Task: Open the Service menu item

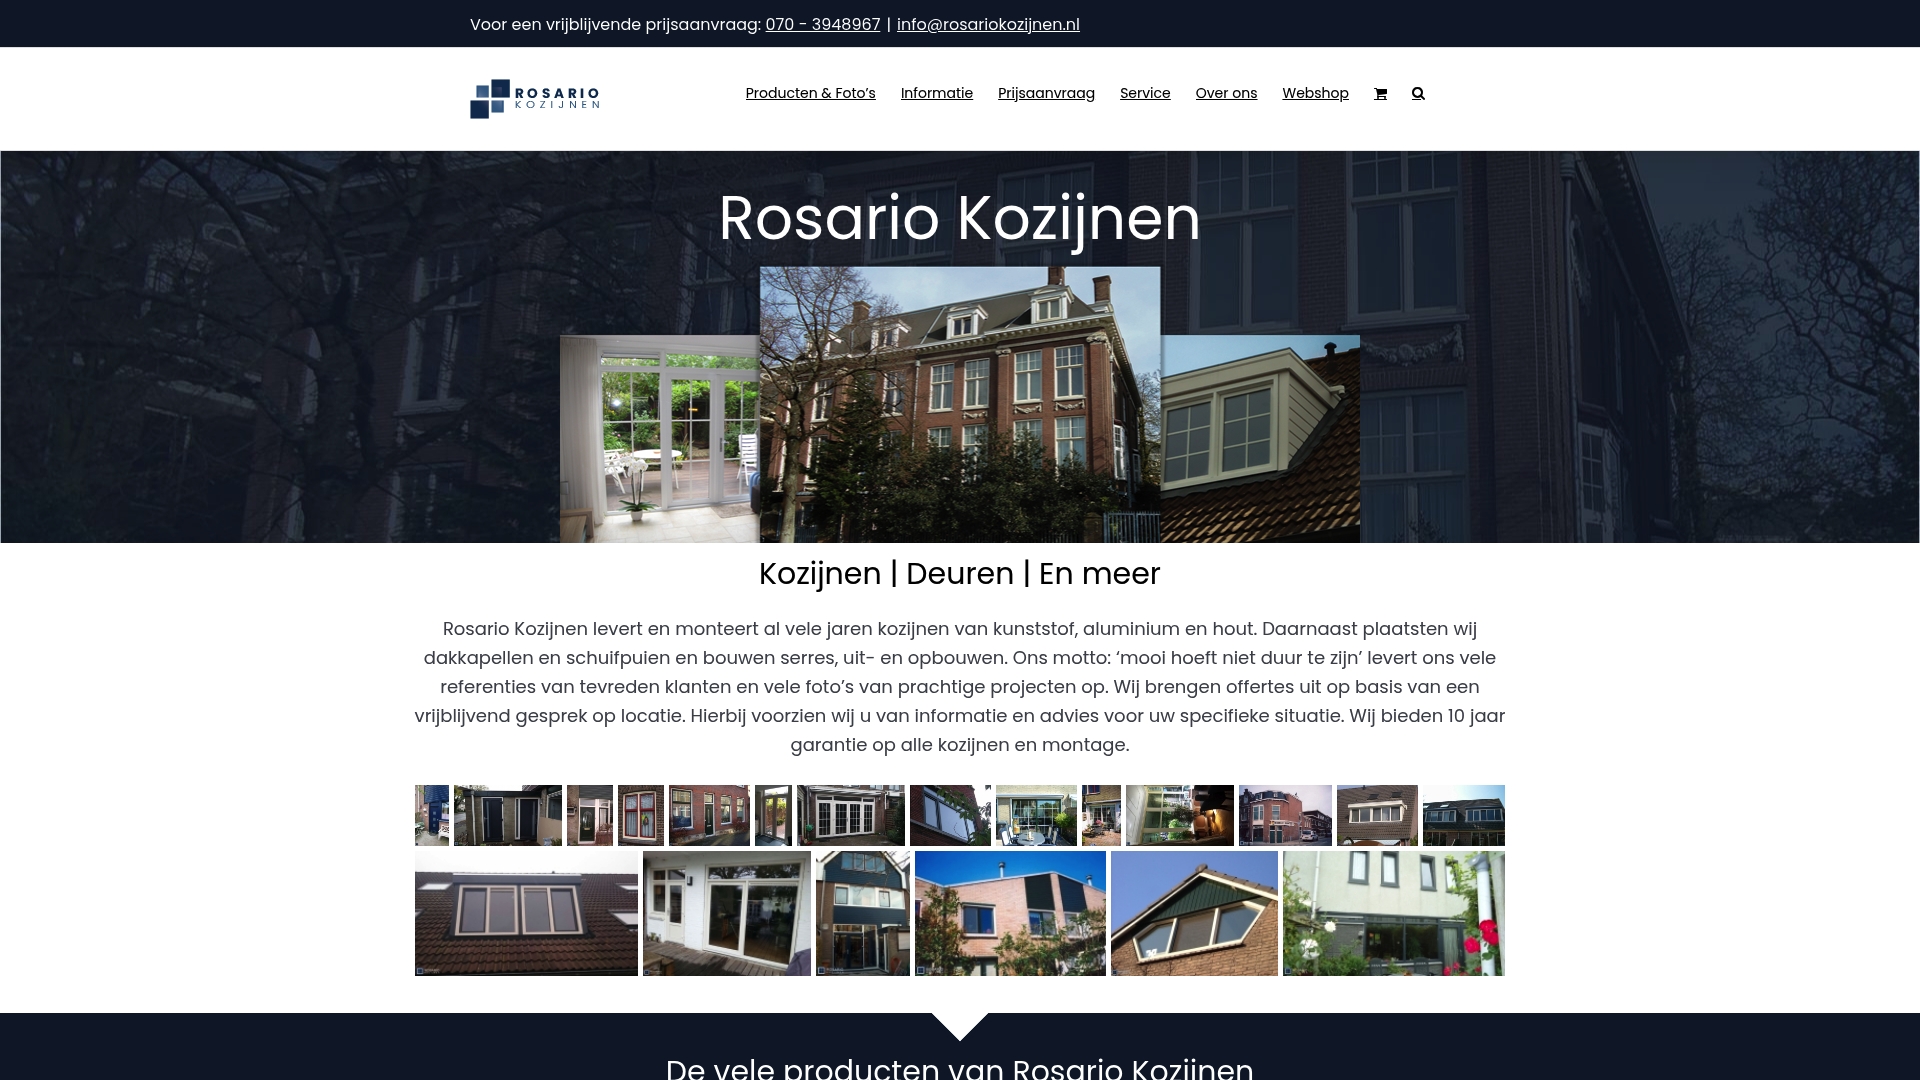Action: tap(1145, 93)
